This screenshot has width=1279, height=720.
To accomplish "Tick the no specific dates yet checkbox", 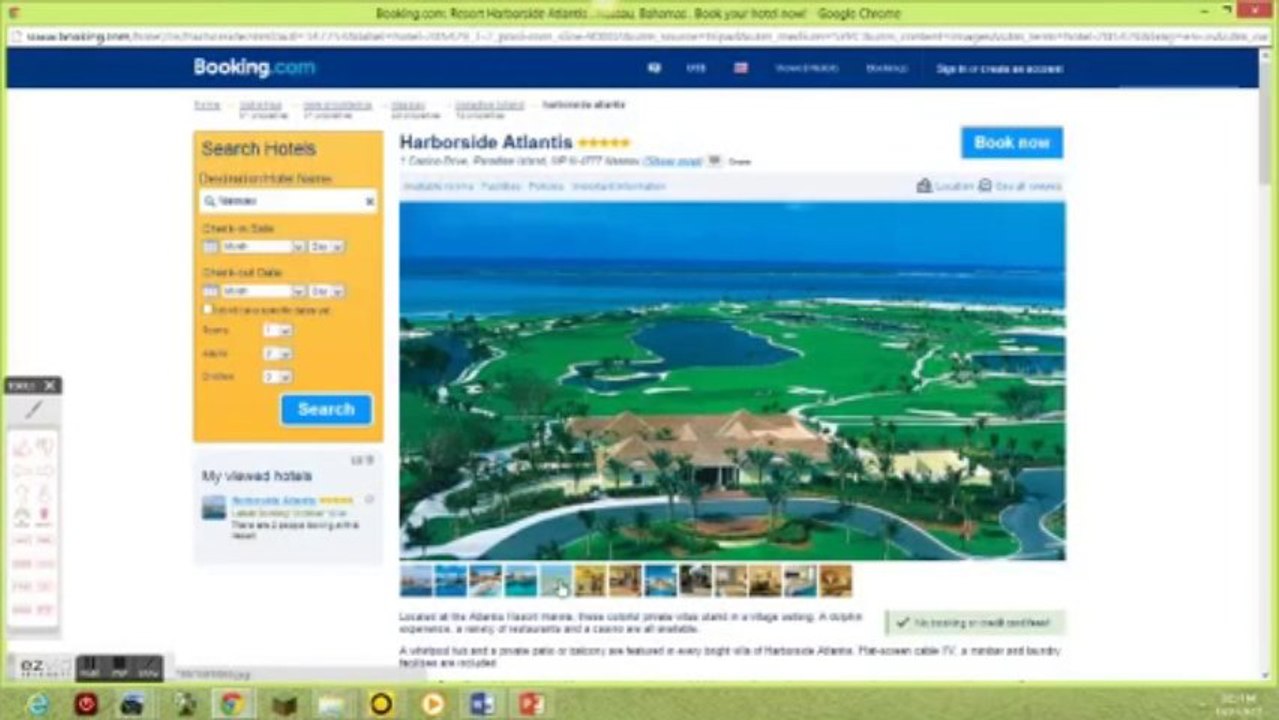I will coord(207,310).
